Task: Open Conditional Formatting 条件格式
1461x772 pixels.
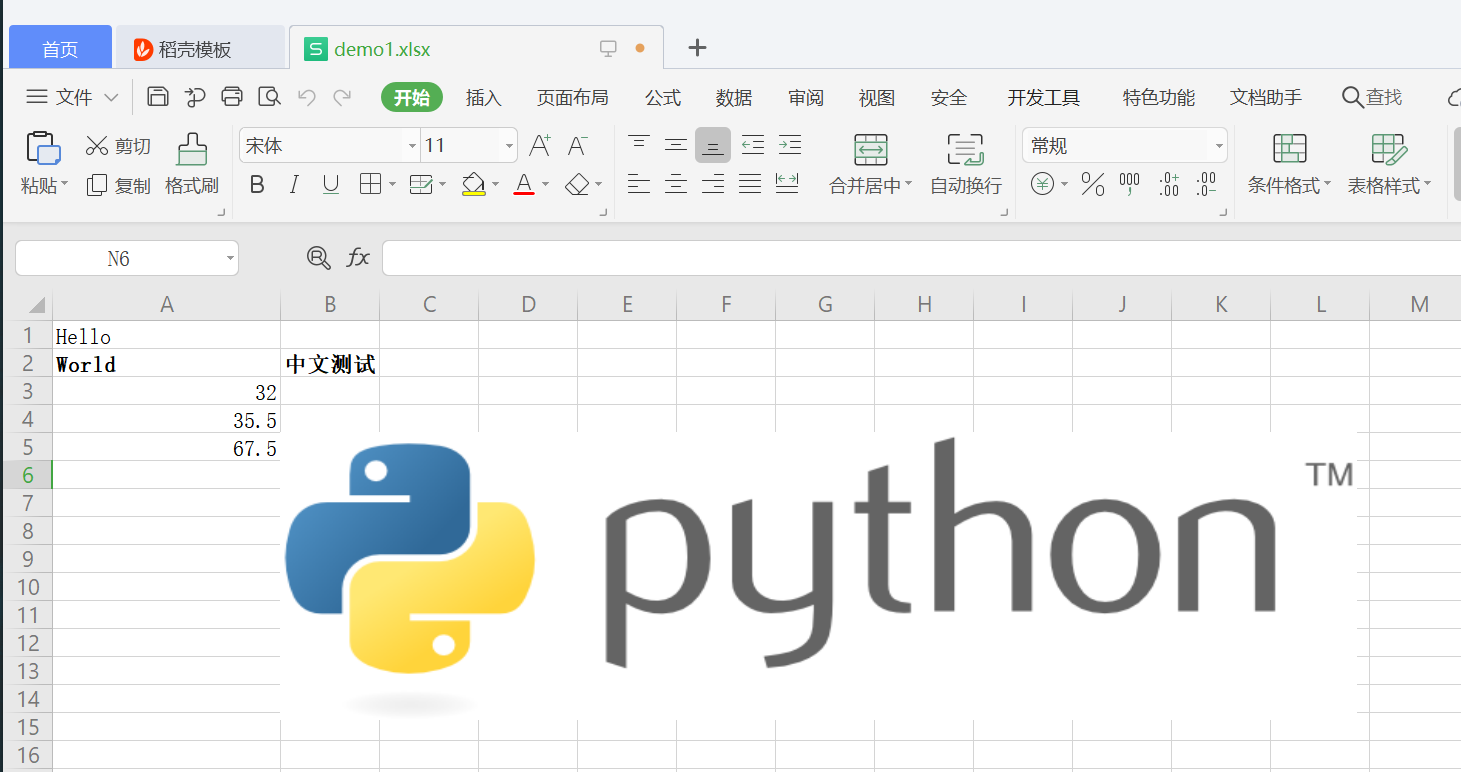Action: pyautogui.click(x=1289, y=165)
